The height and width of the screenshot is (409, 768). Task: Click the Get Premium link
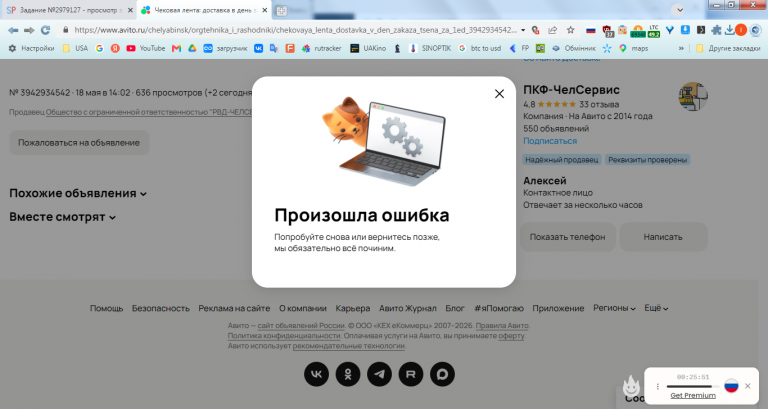[x=693, y=395]
